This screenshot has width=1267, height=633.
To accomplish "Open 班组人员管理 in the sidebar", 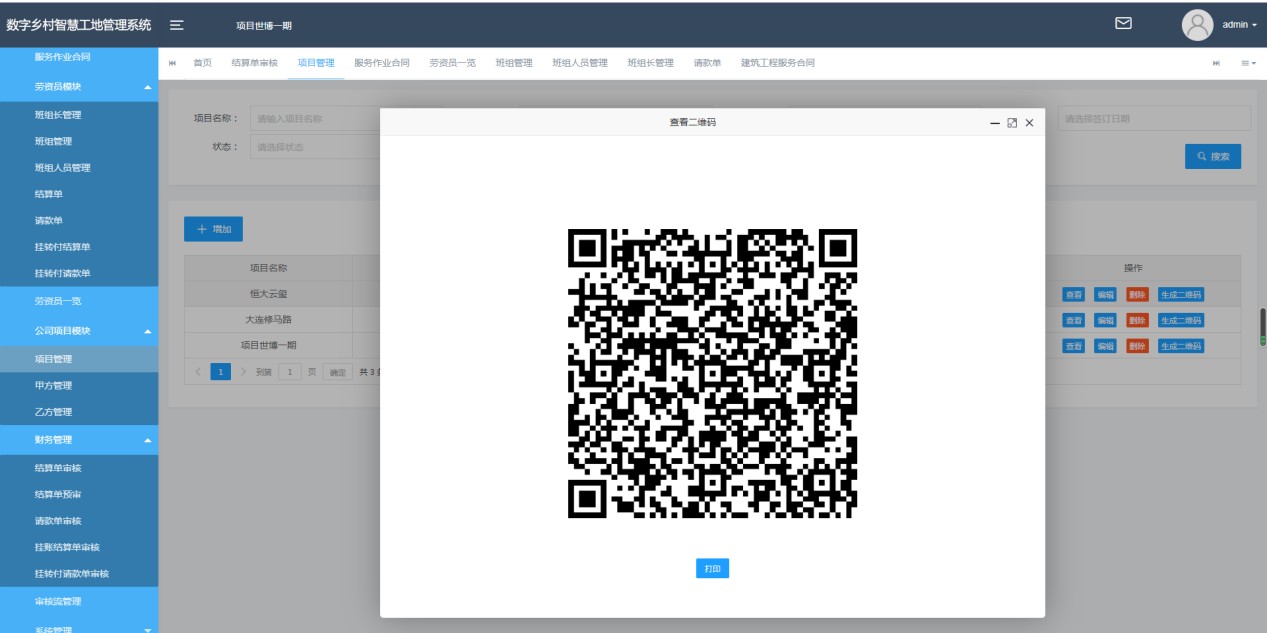I will (x=79, y=168).
